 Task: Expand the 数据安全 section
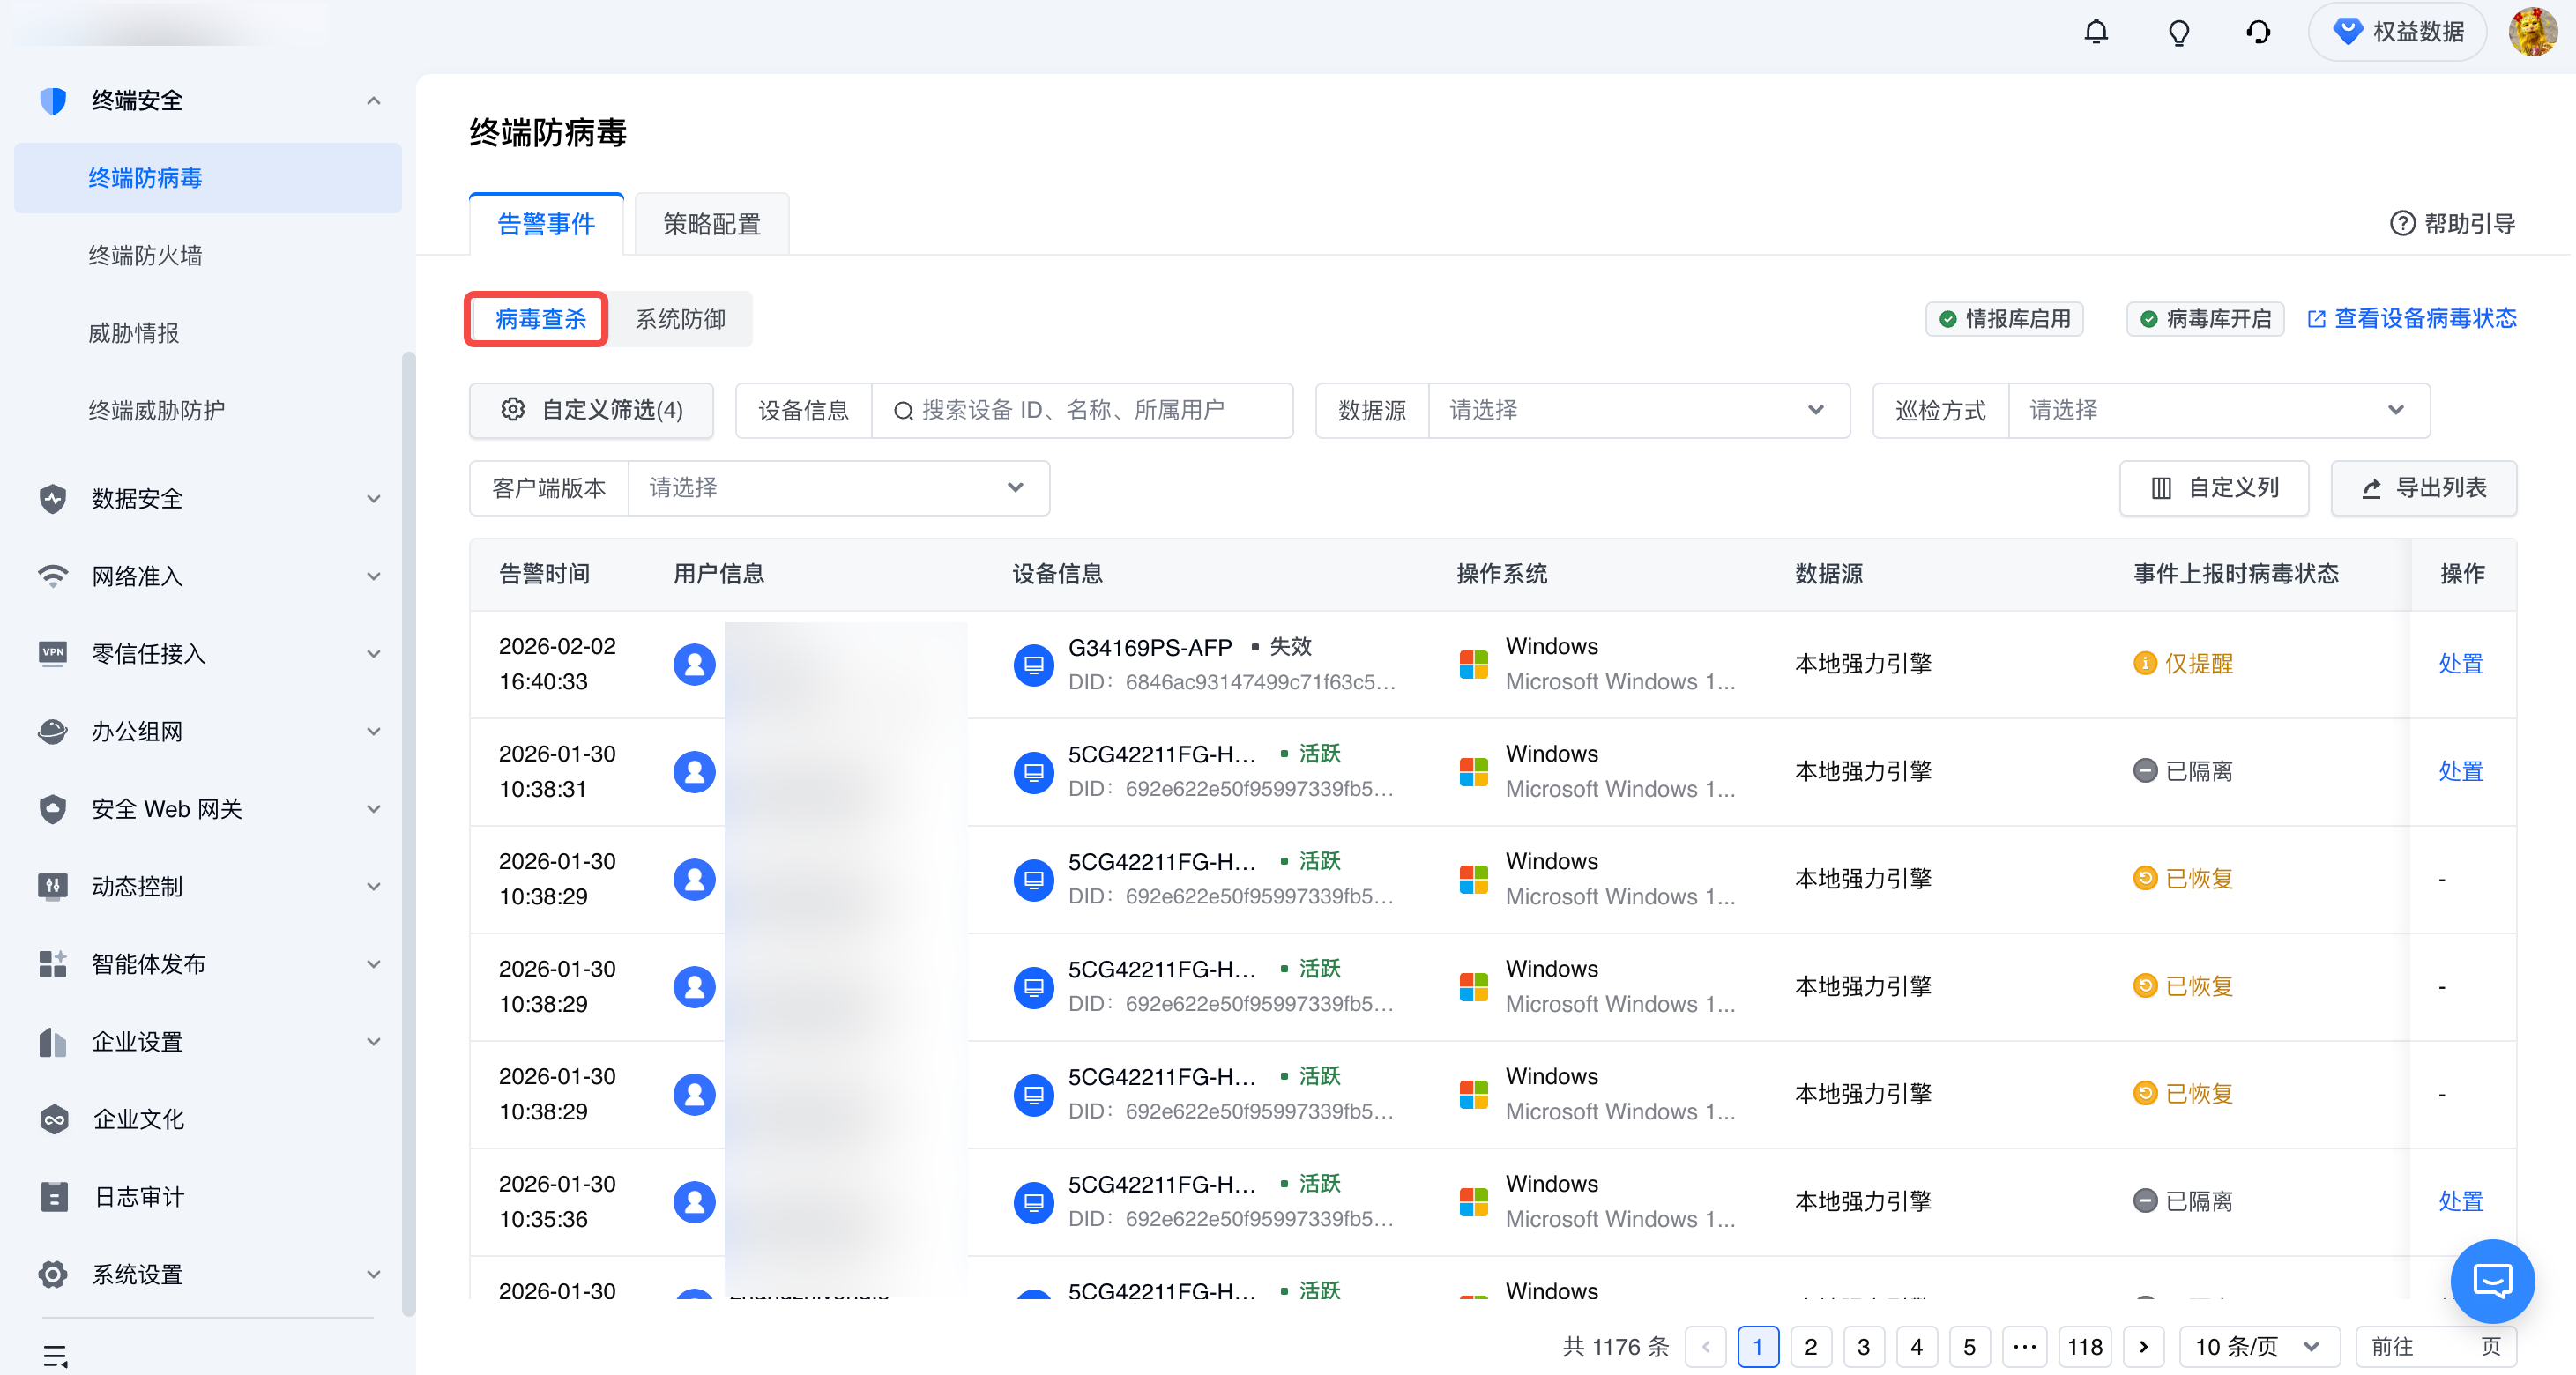(373, 498)
